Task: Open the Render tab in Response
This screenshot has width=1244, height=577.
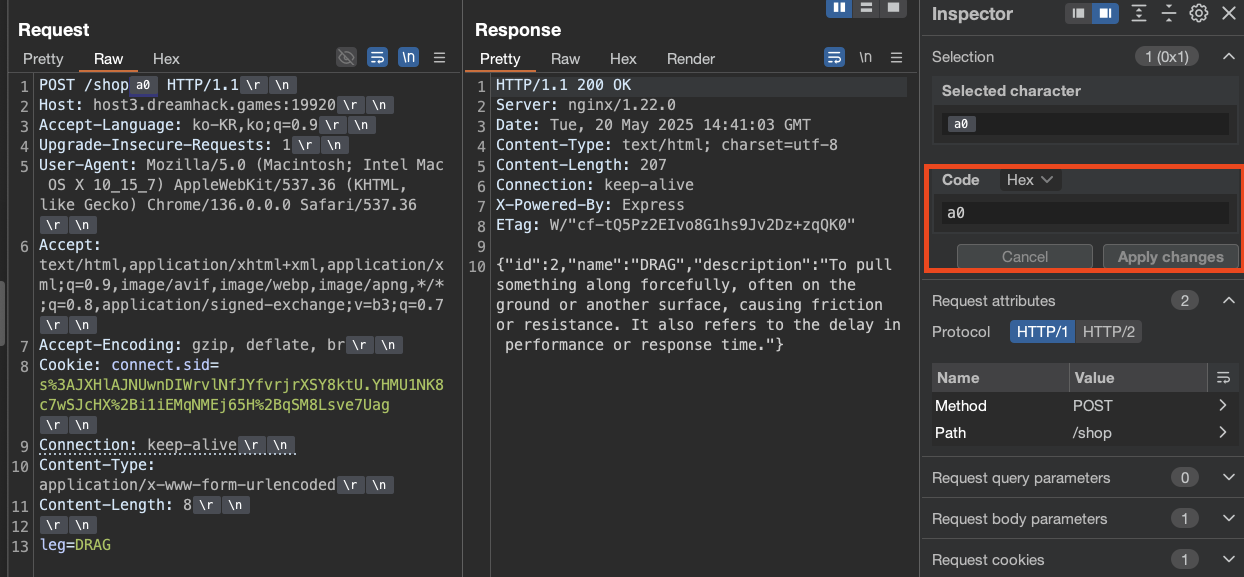Action: pos(691,59)
